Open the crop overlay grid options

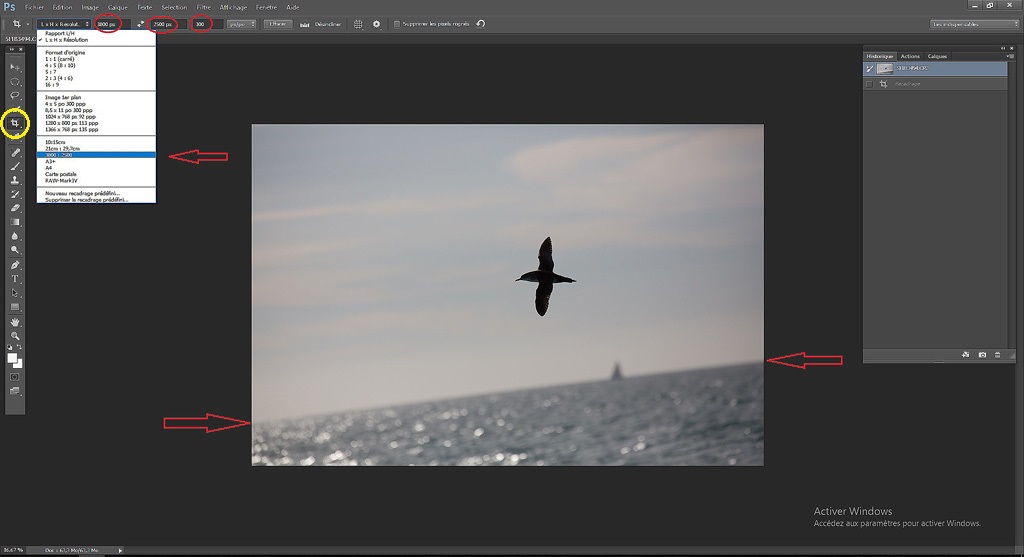pos(358,23)
